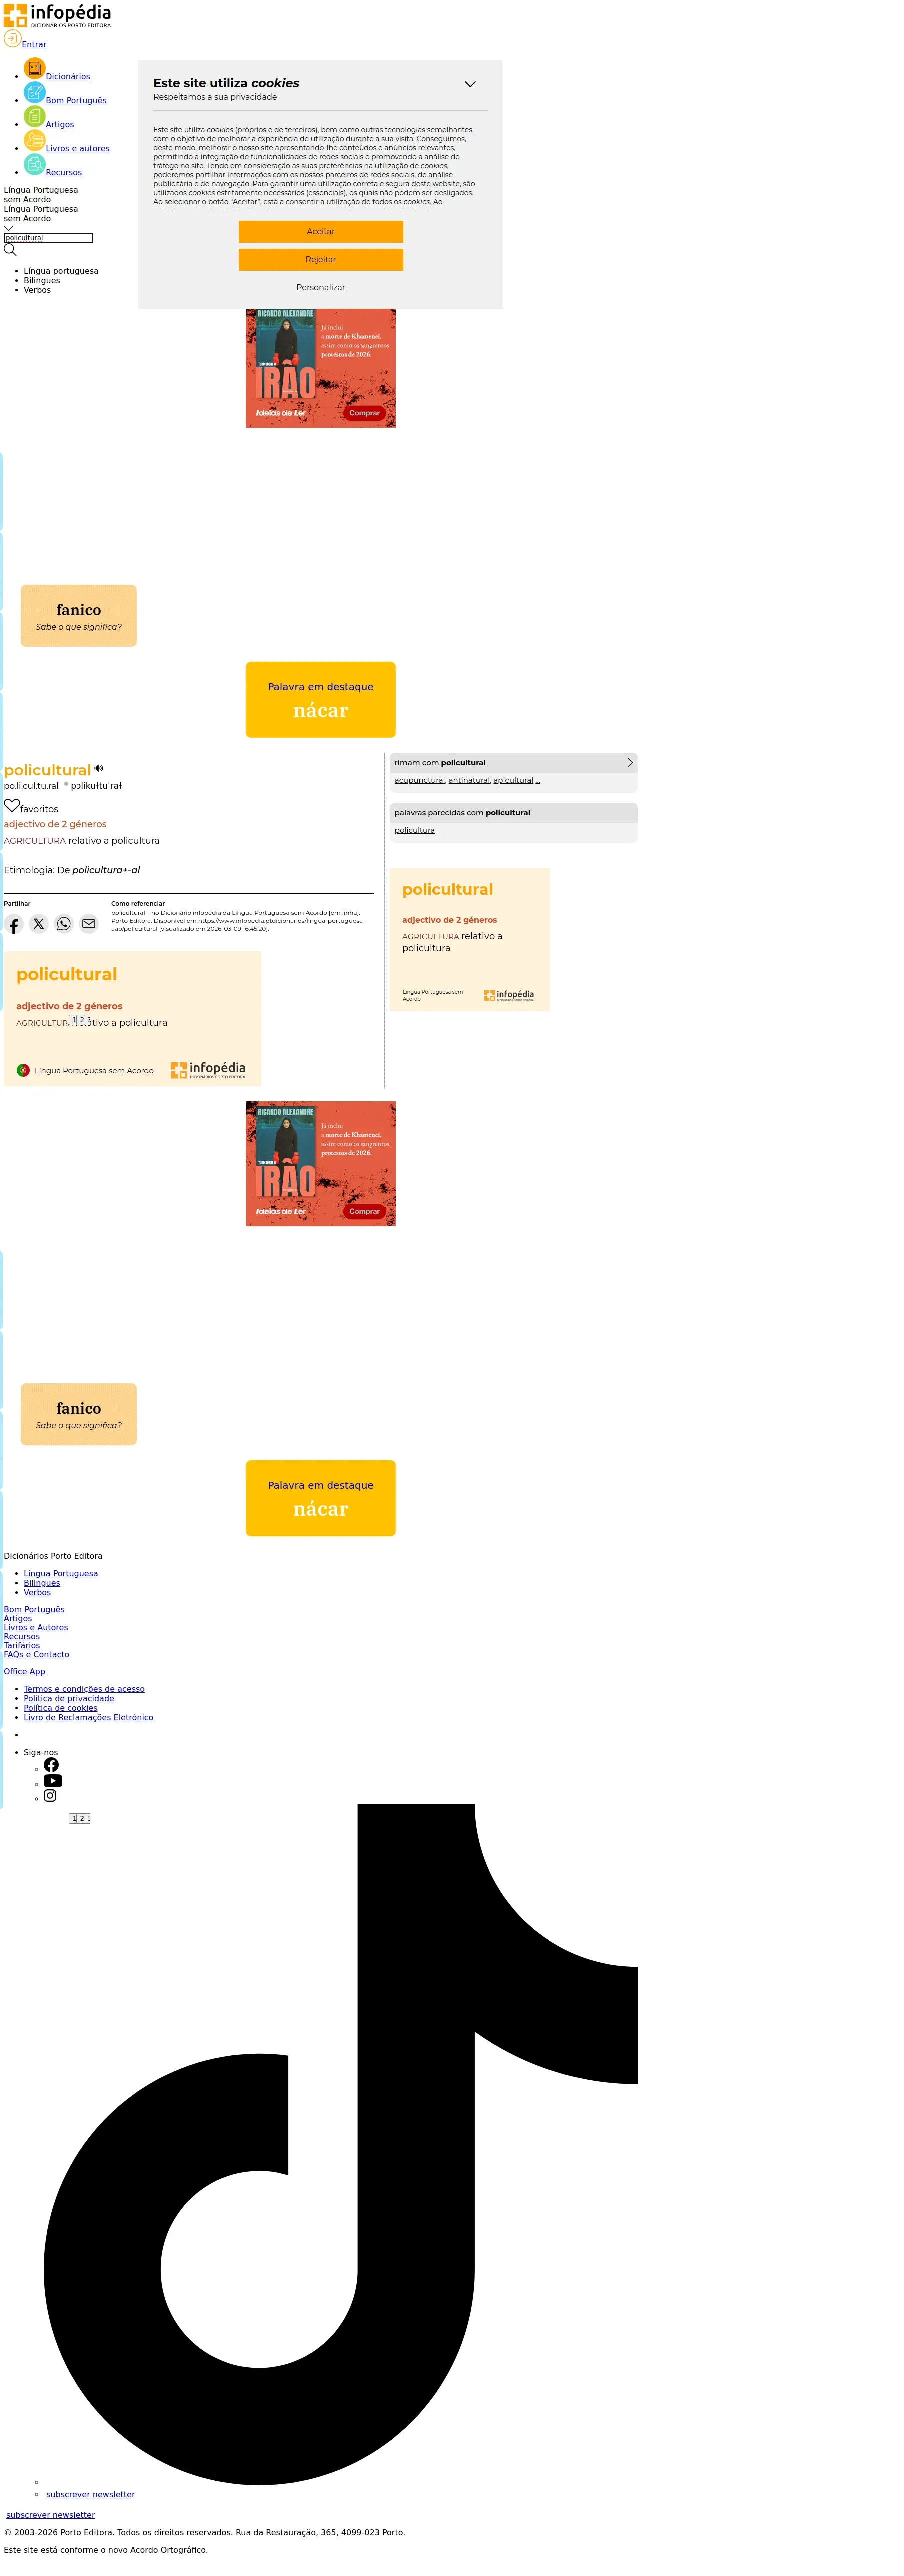
Task: Open the similar word link 'policultura'
Action: pyautogui.click(x=415, y=830)
